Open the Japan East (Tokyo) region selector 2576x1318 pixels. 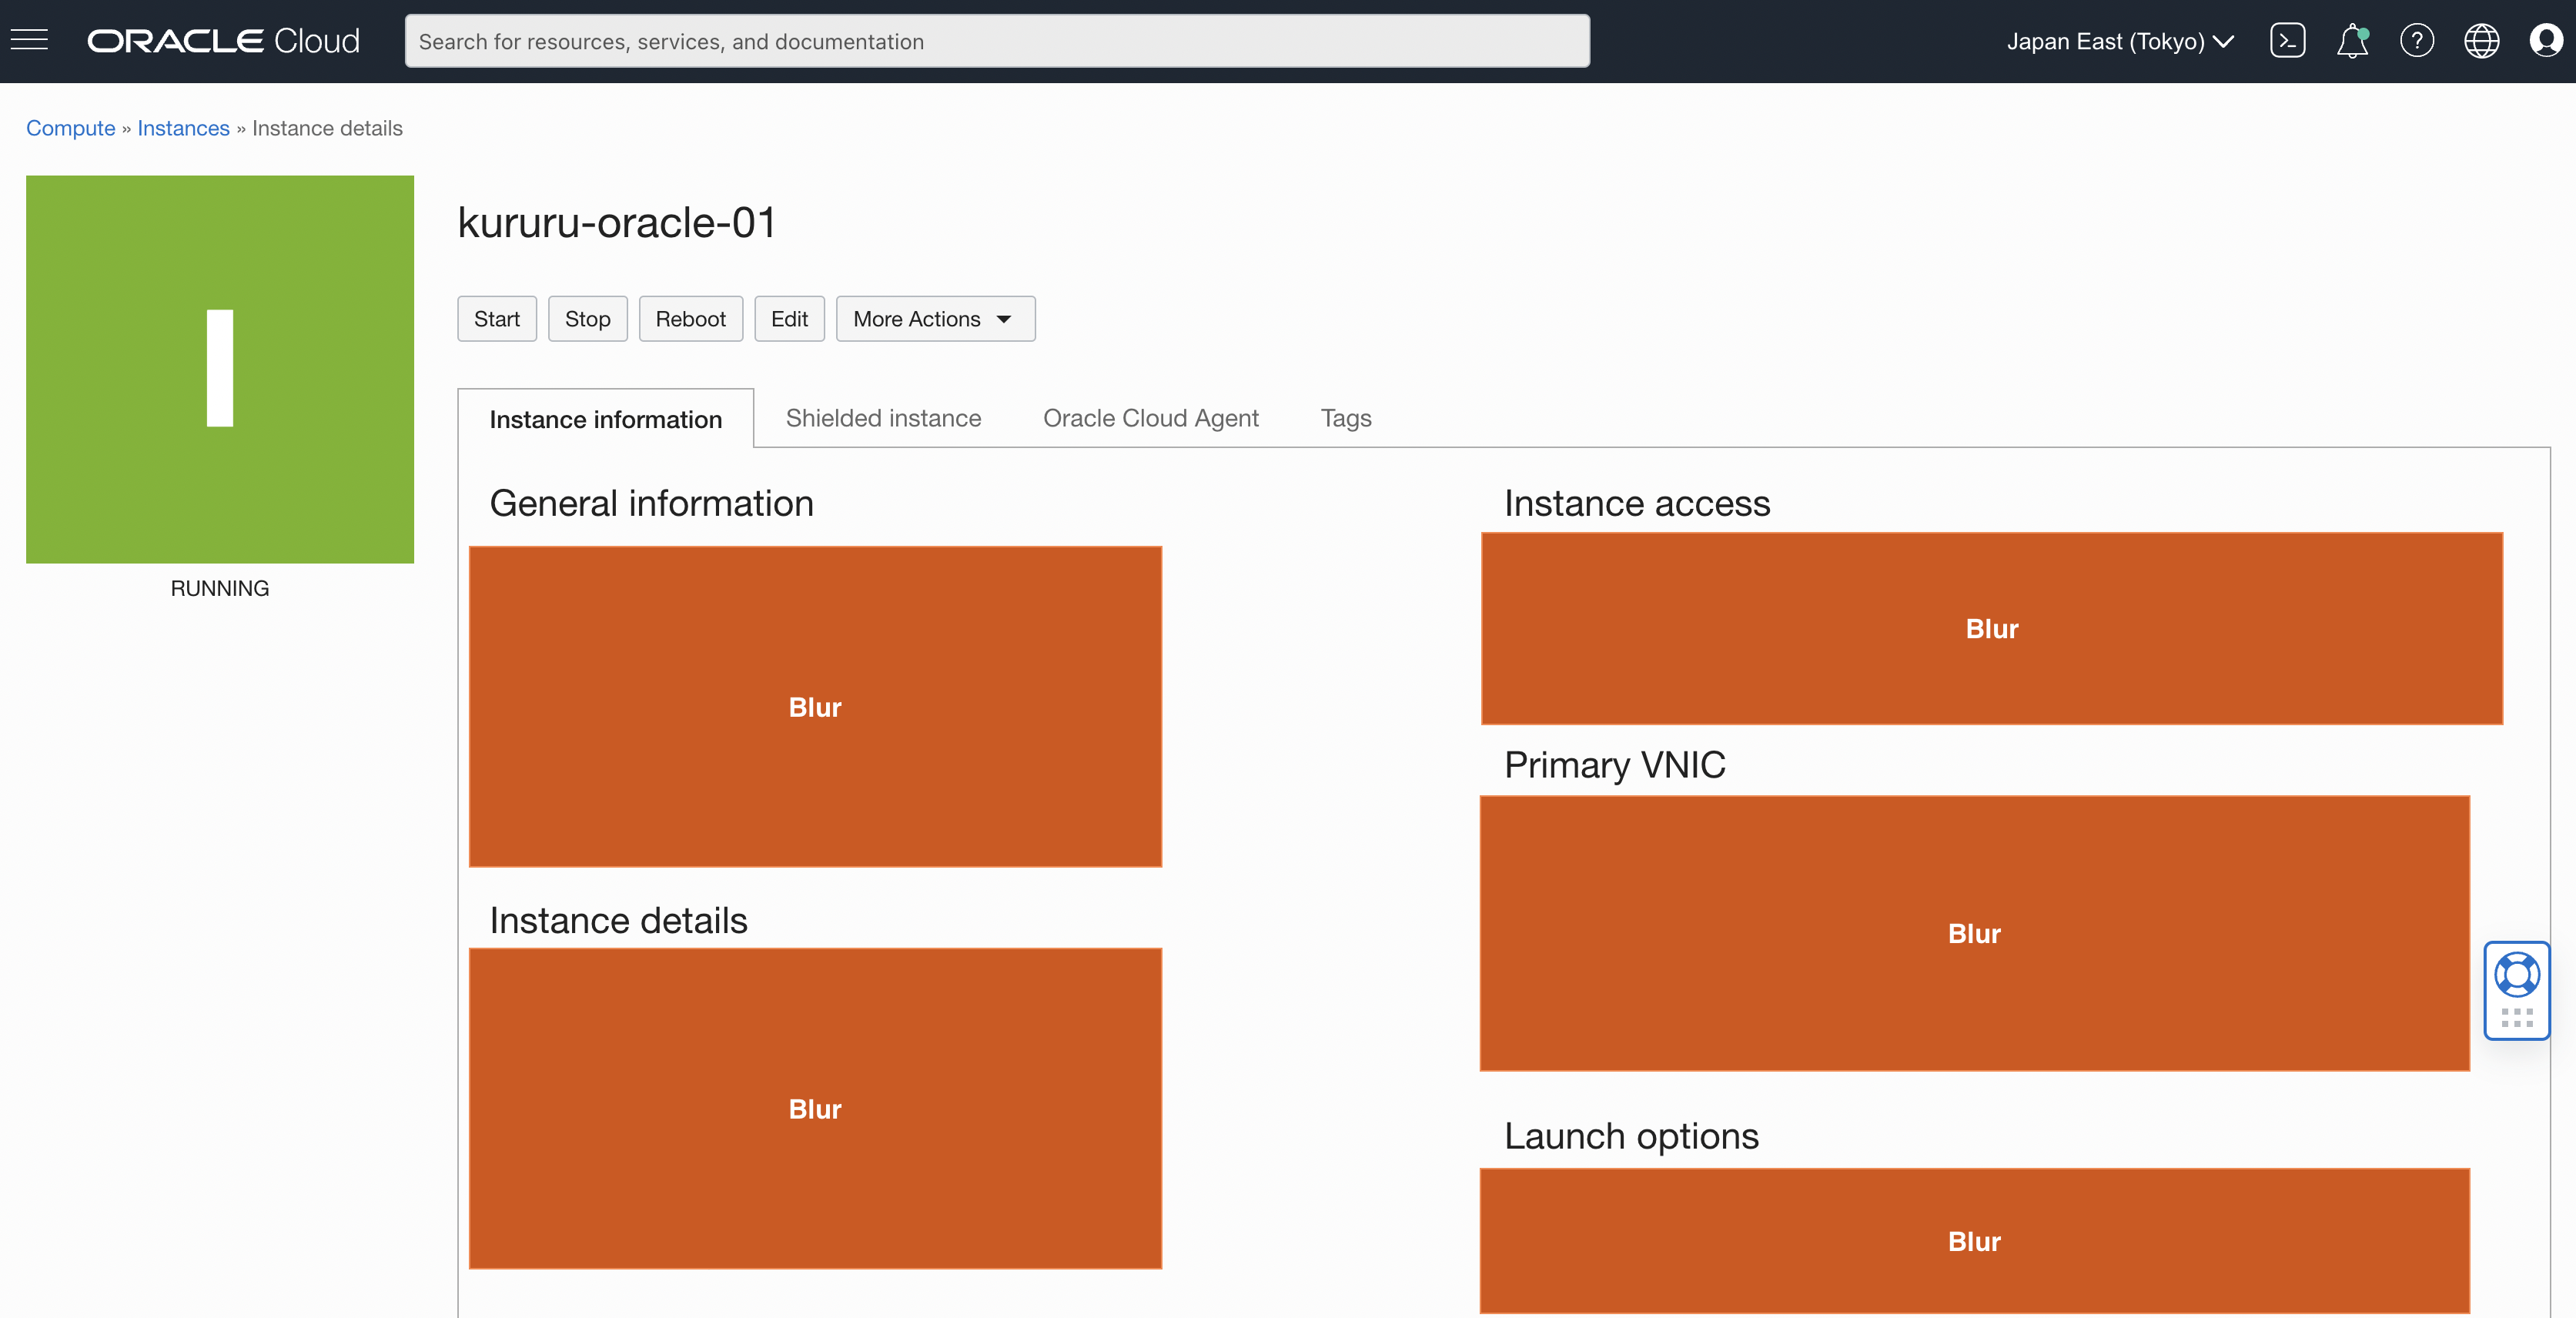[x=2119, y=41]
